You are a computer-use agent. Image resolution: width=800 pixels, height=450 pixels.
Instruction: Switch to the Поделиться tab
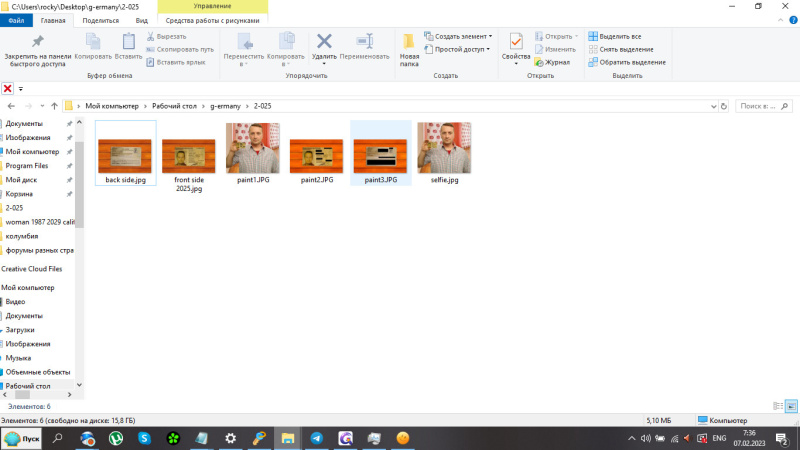click(100, 20)
